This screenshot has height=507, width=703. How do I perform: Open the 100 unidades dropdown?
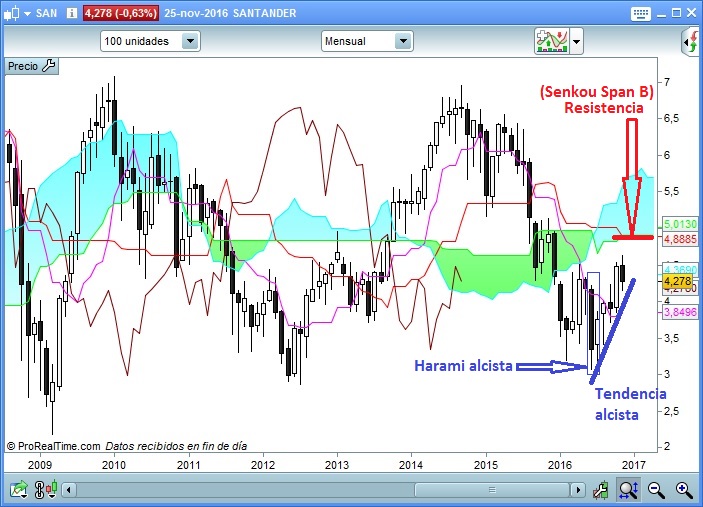(x=150, y=41)
